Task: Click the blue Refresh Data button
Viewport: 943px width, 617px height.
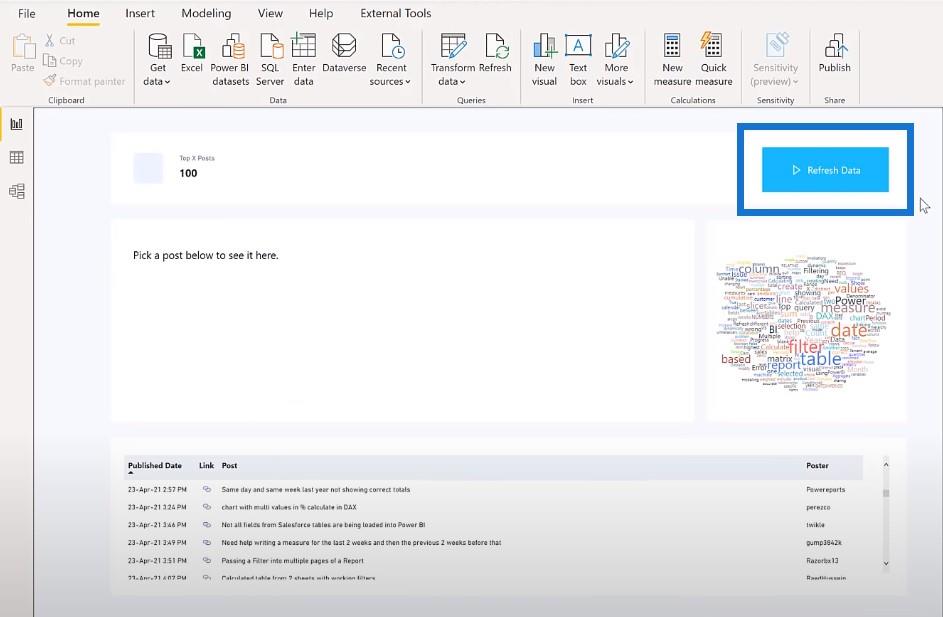Action: coord(825,170)
